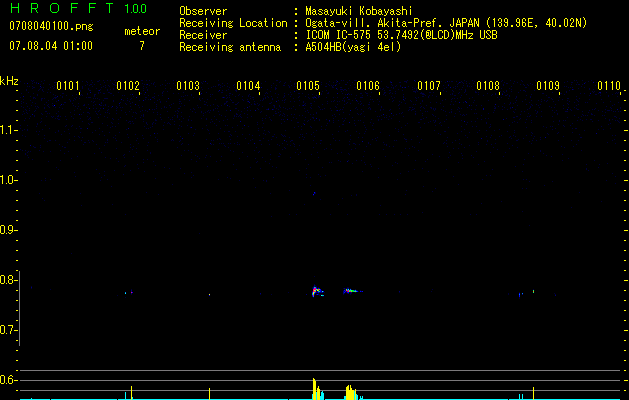The height and width of the screenshot is (400, 629).
Task: Click the yellow amplitude spike near 0109
Action: [533, 393]
